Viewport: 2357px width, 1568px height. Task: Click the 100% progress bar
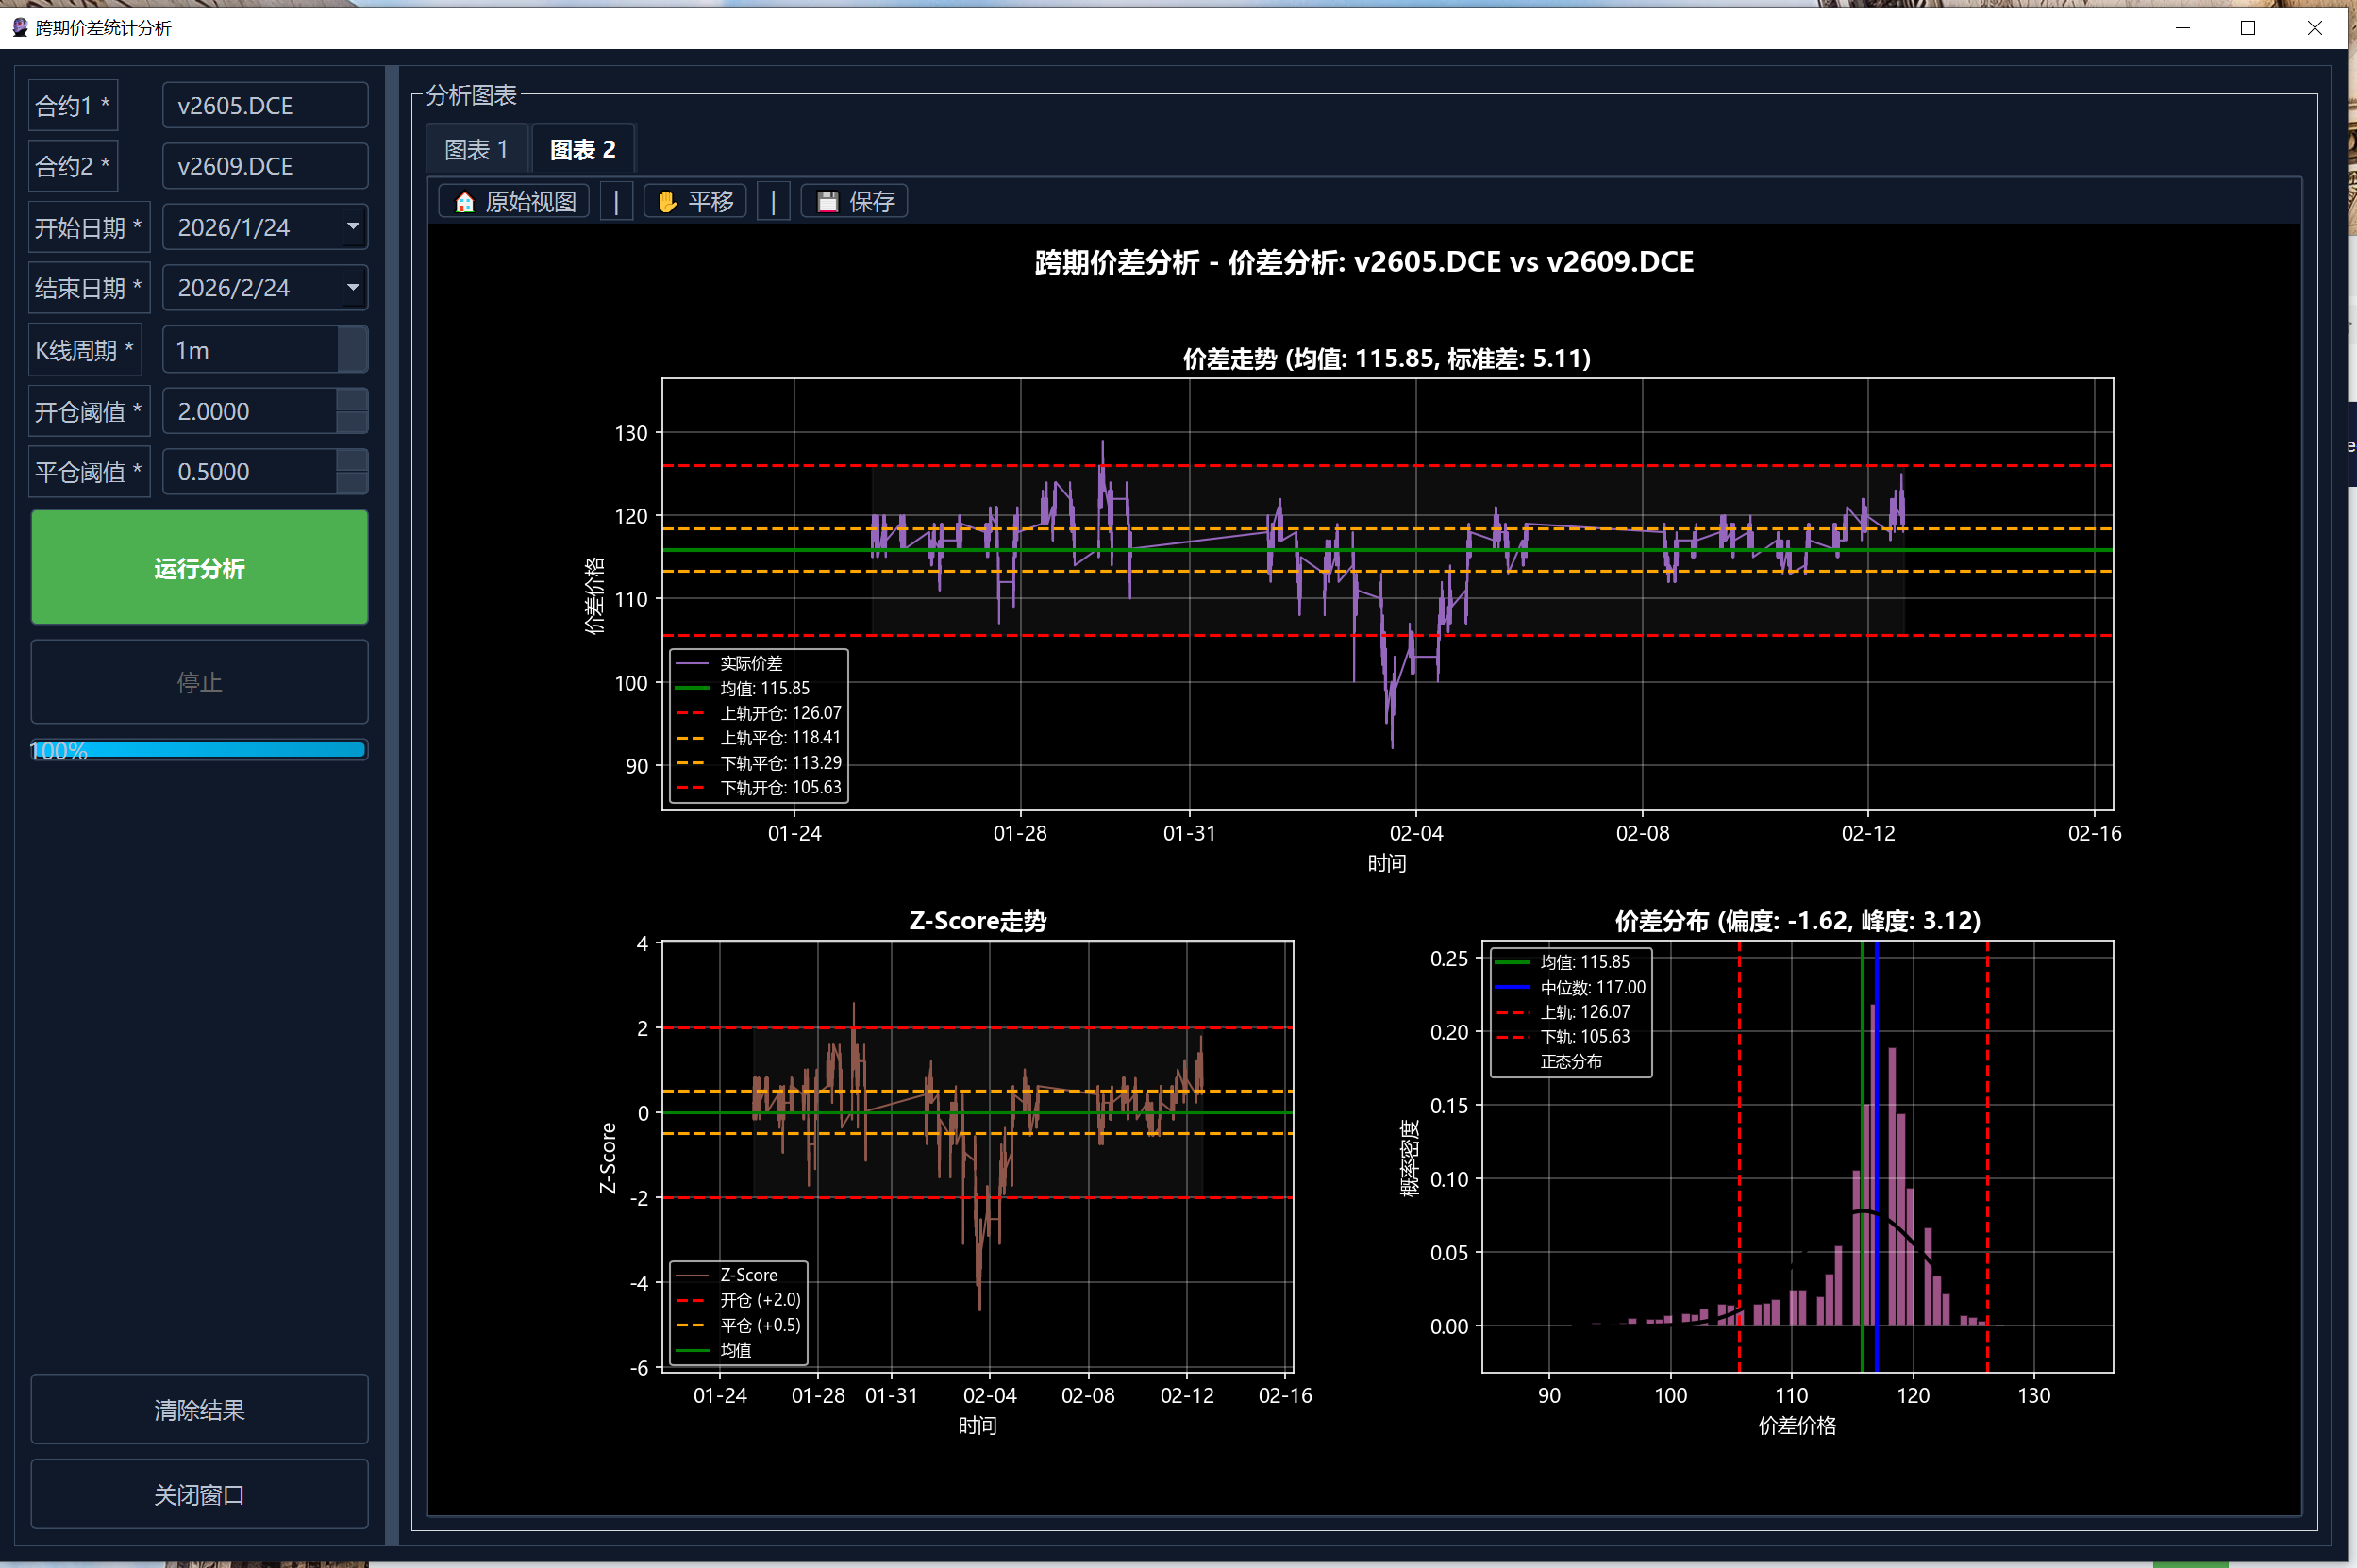199,750
